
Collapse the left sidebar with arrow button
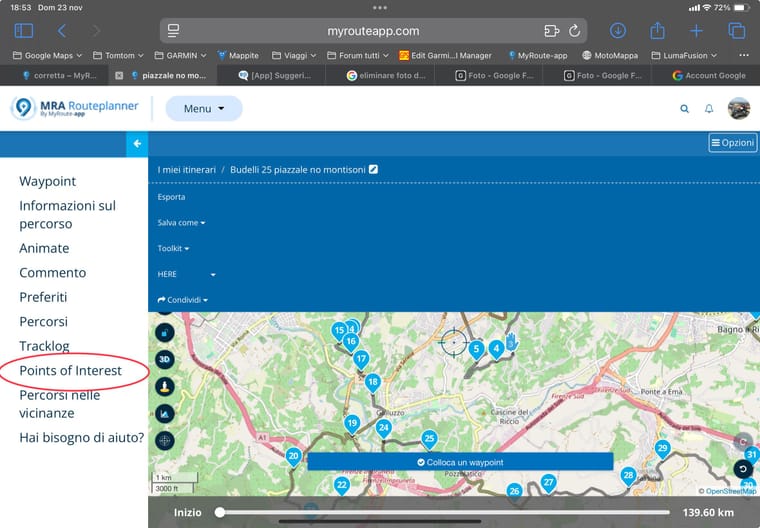[x=137, y=144]
